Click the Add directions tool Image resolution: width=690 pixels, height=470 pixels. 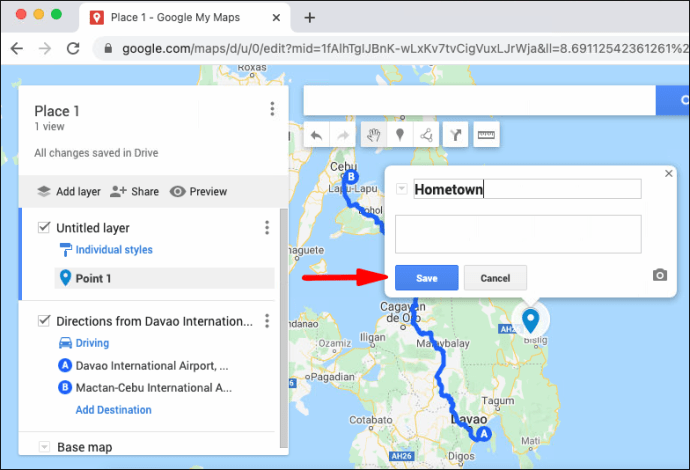coord(457,135)
